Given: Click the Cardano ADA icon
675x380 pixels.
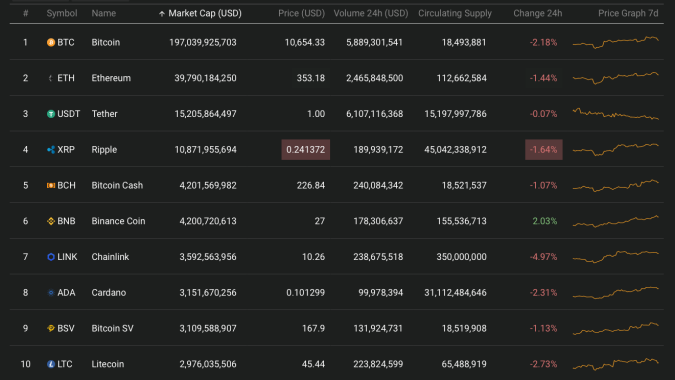Looking at the screenshot, I should (51, 292).
